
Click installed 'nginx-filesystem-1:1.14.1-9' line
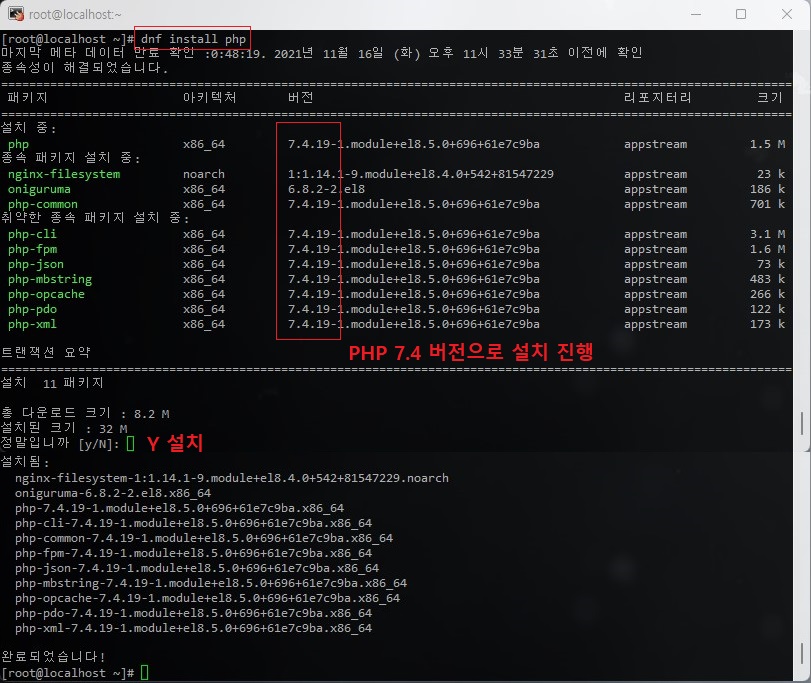coord(231,478)
